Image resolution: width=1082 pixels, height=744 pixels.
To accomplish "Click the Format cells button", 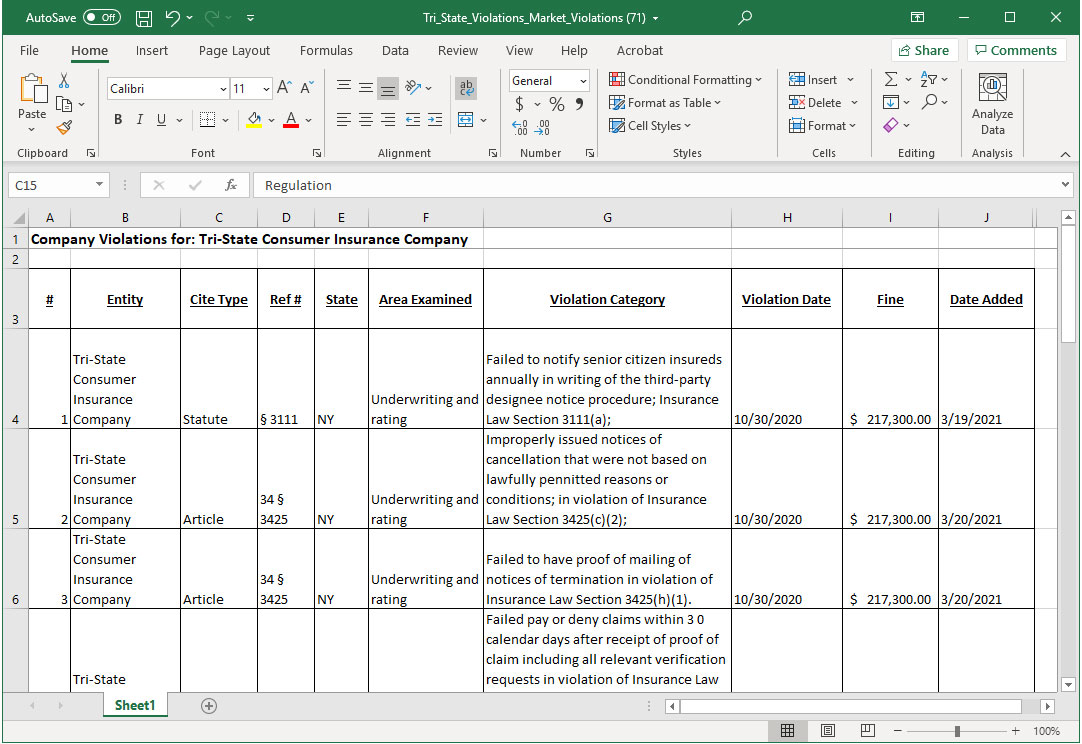I will tap(823, 126).
